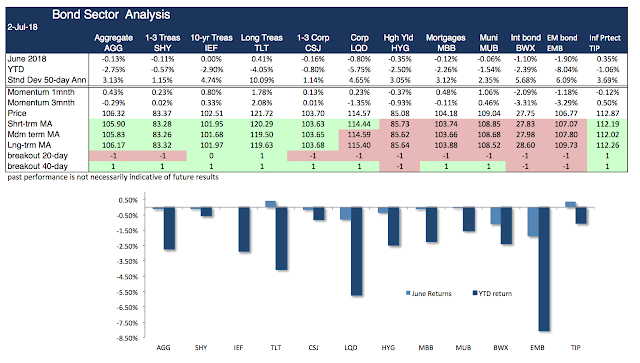Select the EMB YTD value -8.04%
640x363 pixels.
point(566,69)
